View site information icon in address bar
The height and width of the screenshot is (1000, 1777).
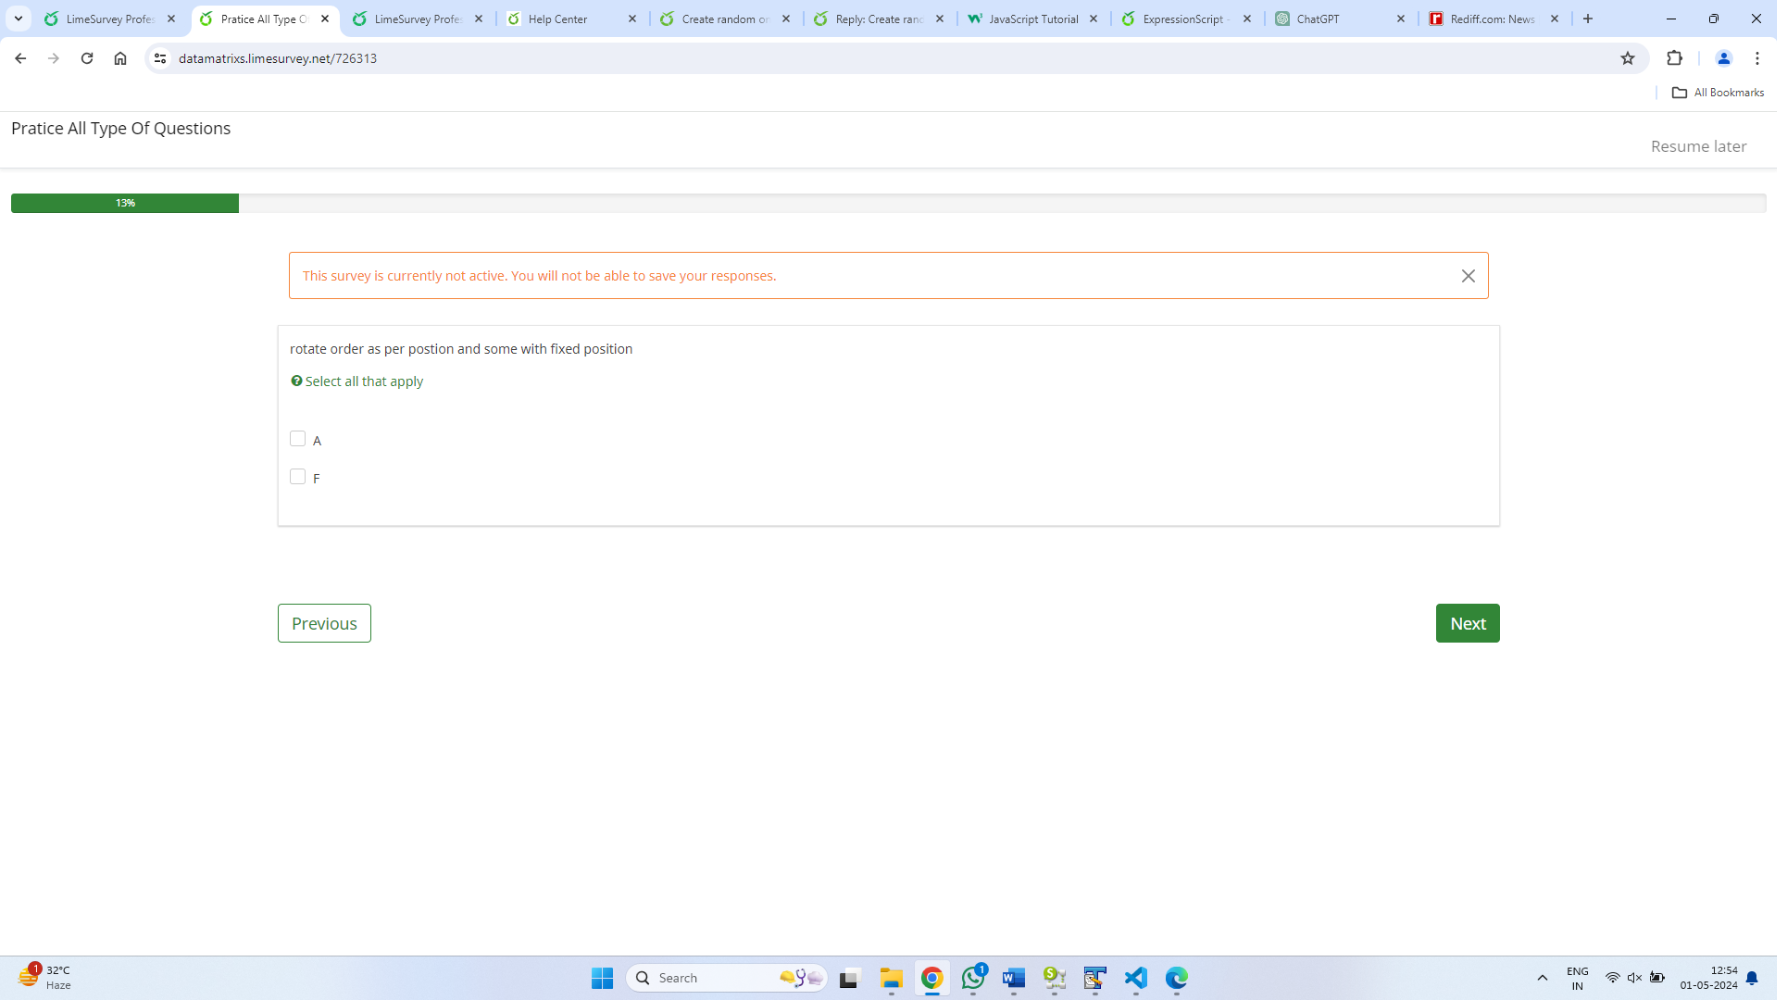click(160, 59)
